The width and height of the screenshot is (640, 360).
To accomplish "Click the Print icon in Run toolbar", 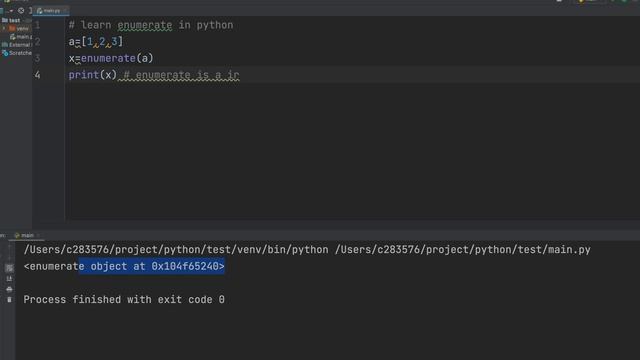I will click(9, 289).
